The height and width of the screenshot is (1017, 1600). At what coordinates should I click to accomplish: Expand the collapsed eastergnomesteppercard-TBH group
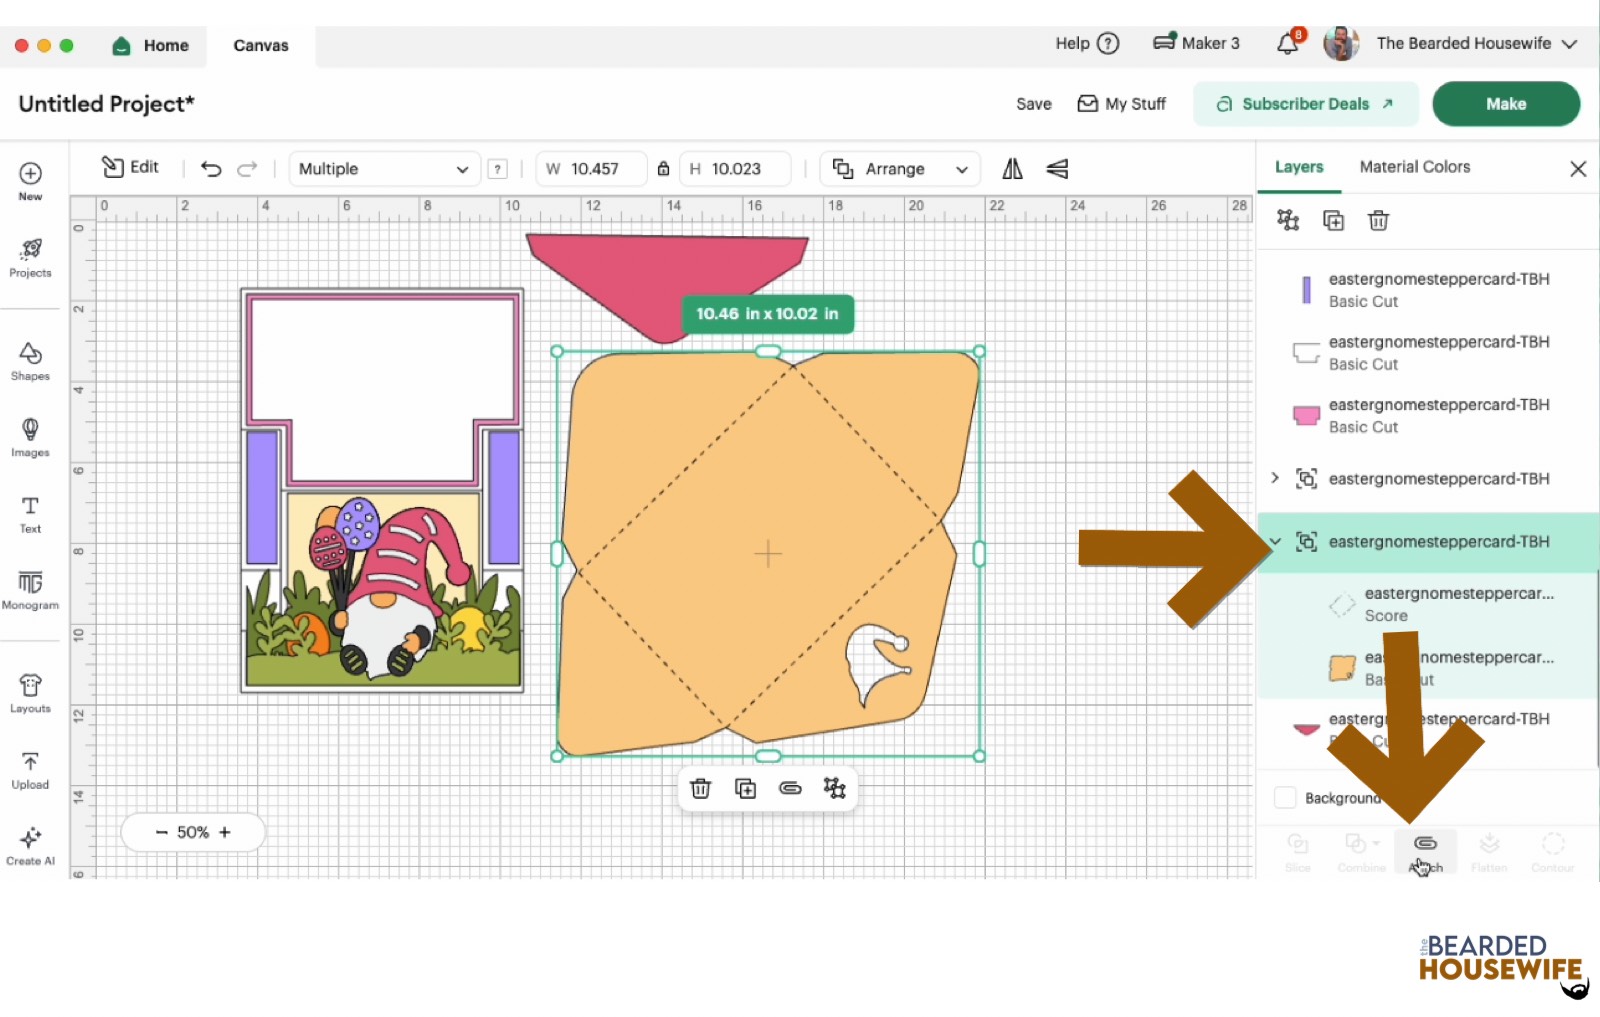click(1275, 479)
